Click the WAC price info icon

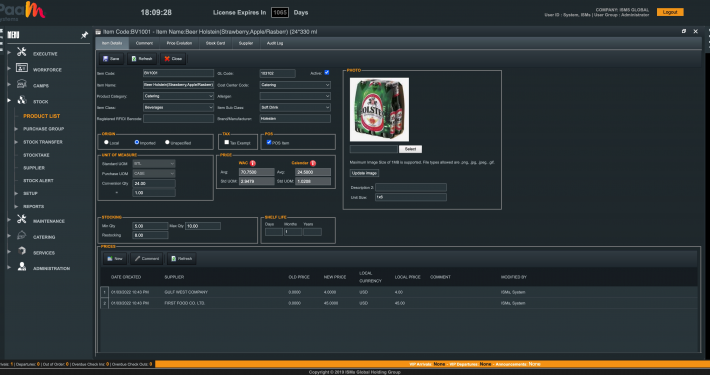point(253,163)
